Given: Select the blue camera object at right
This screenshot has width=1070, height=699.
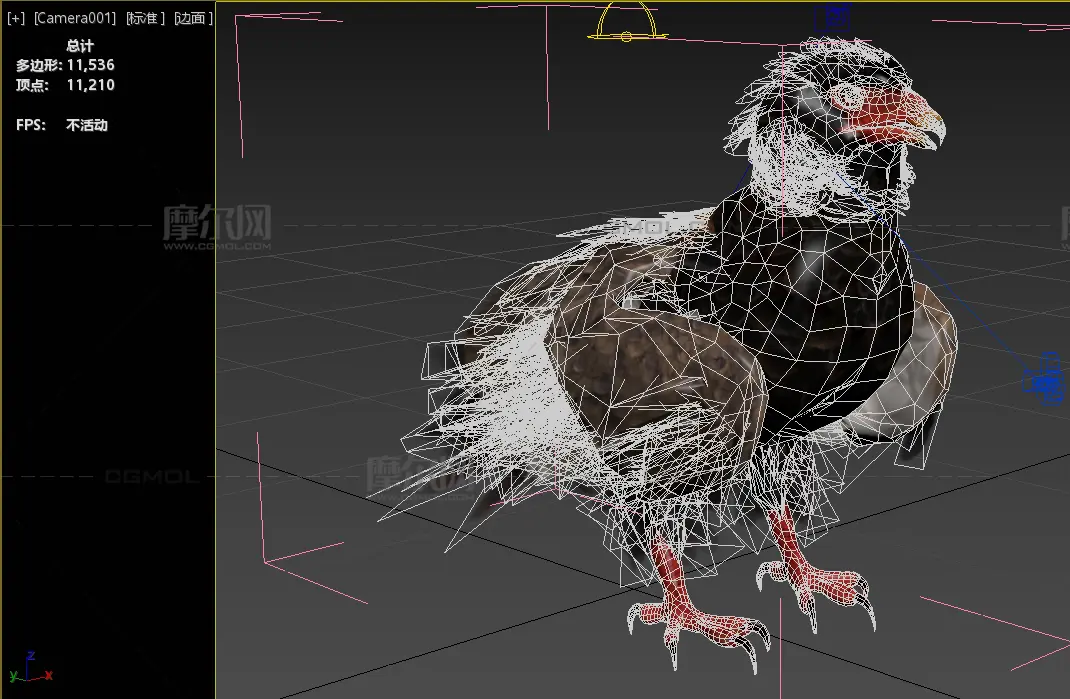Looking at the screenshot, I should point(1045,380).
